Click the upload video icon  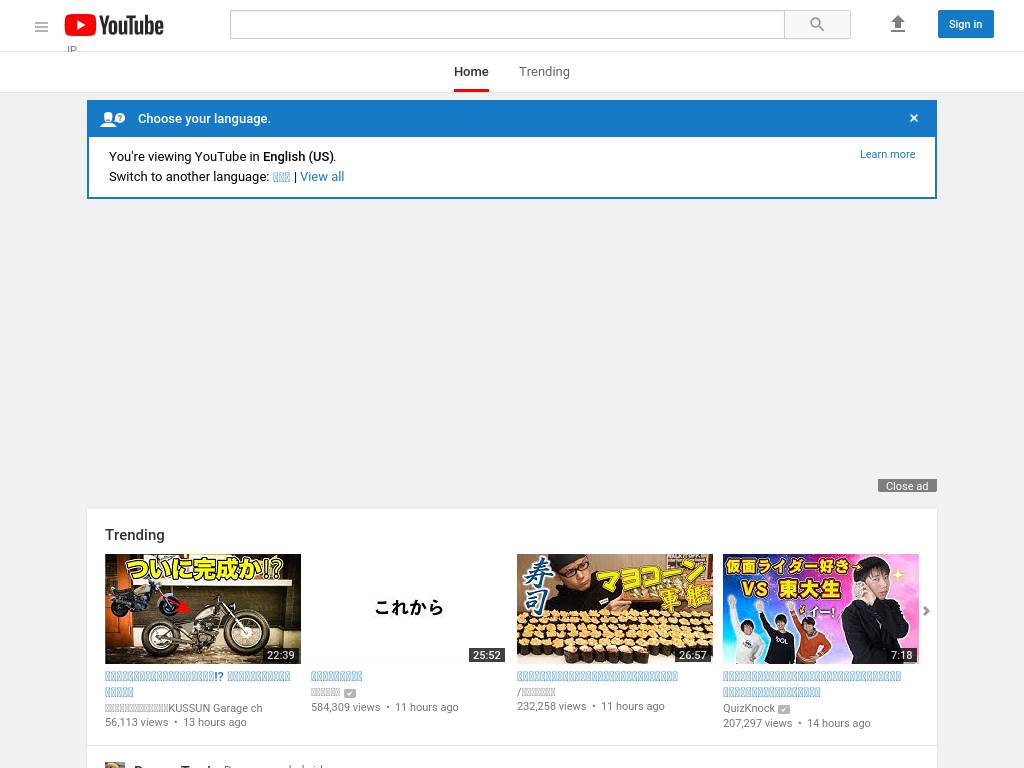(x=897, y=24)
